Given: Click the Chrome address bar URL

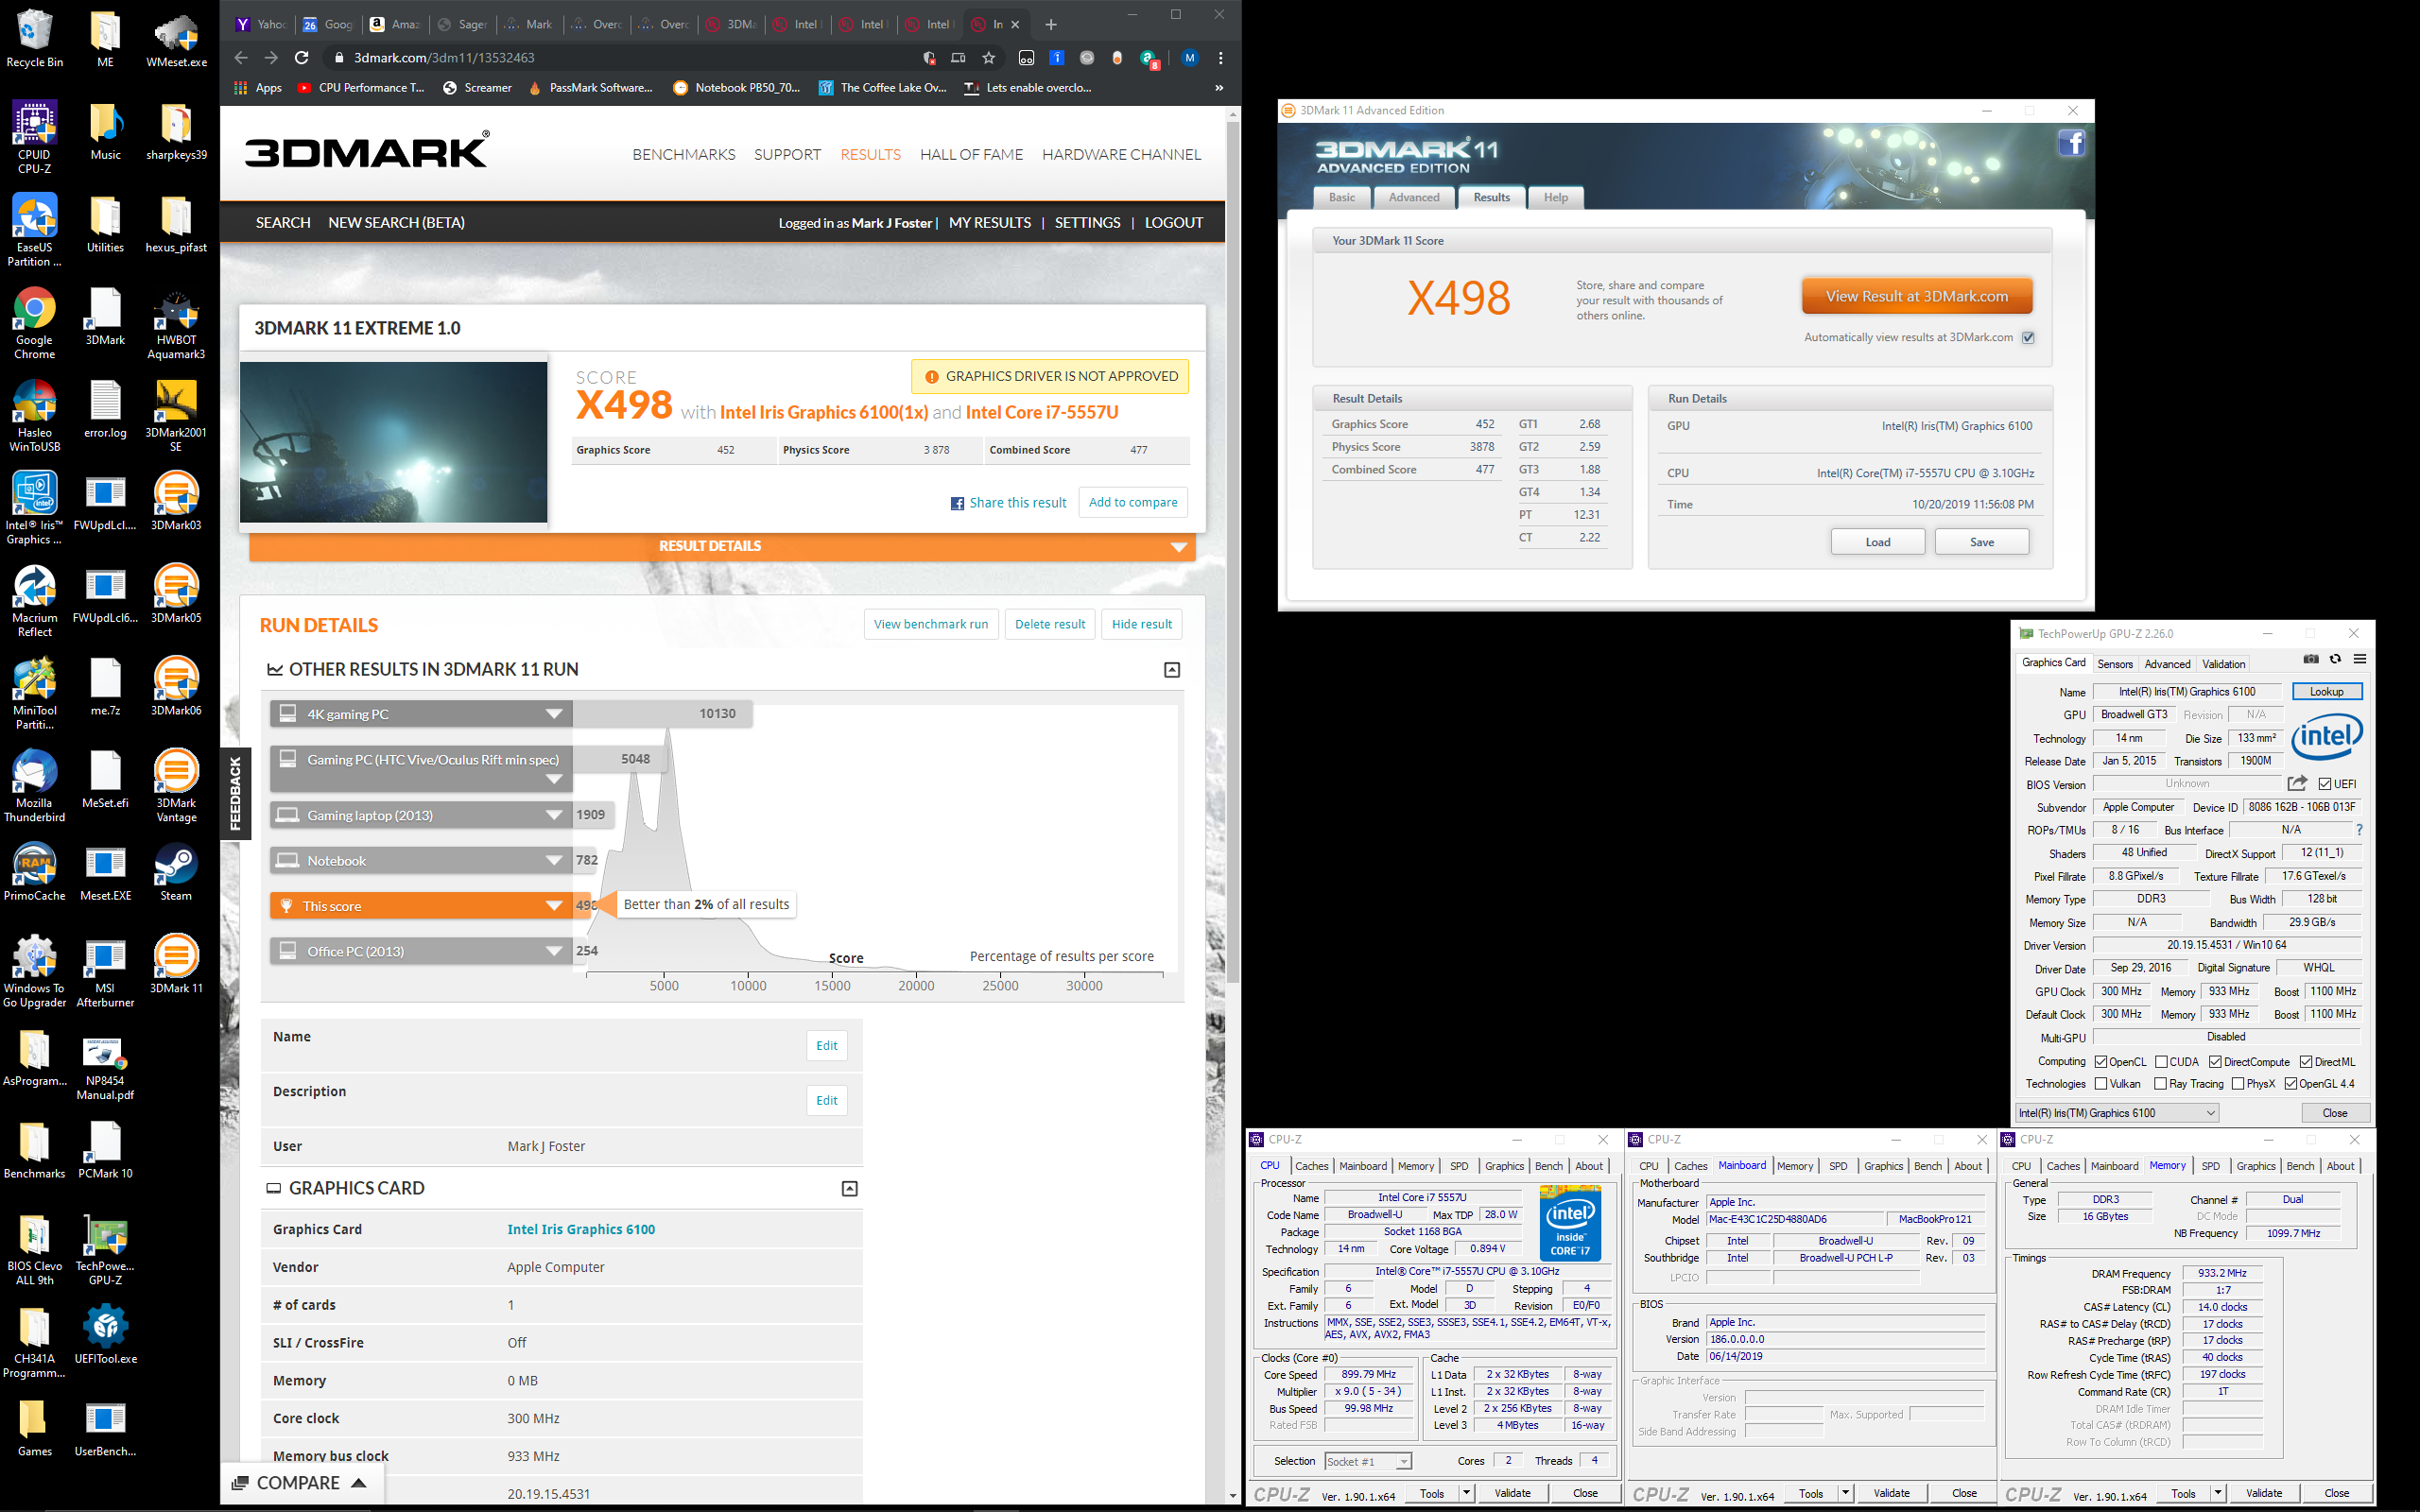Looking at the screenshot, I should tap(444, 58).
